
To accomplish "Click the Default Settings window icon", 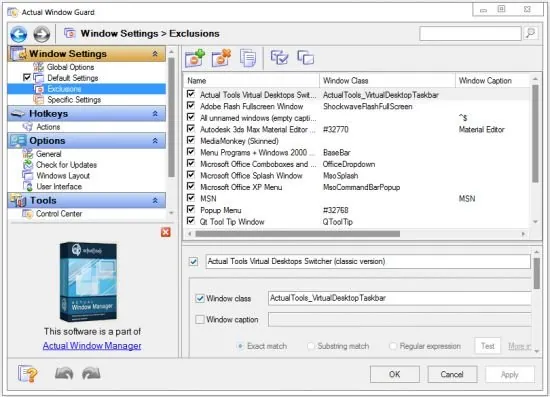I will click(38, 78).
